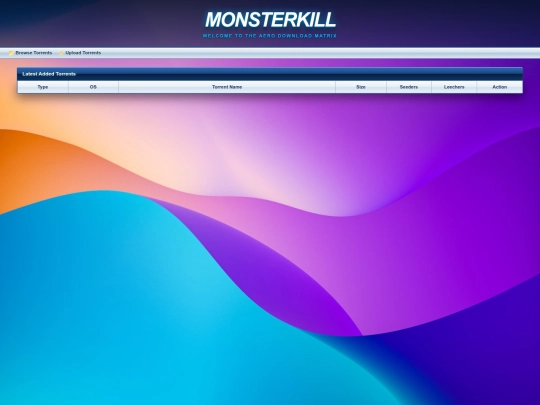
Task: Click the Seeders column header
Action: [409, 87]
